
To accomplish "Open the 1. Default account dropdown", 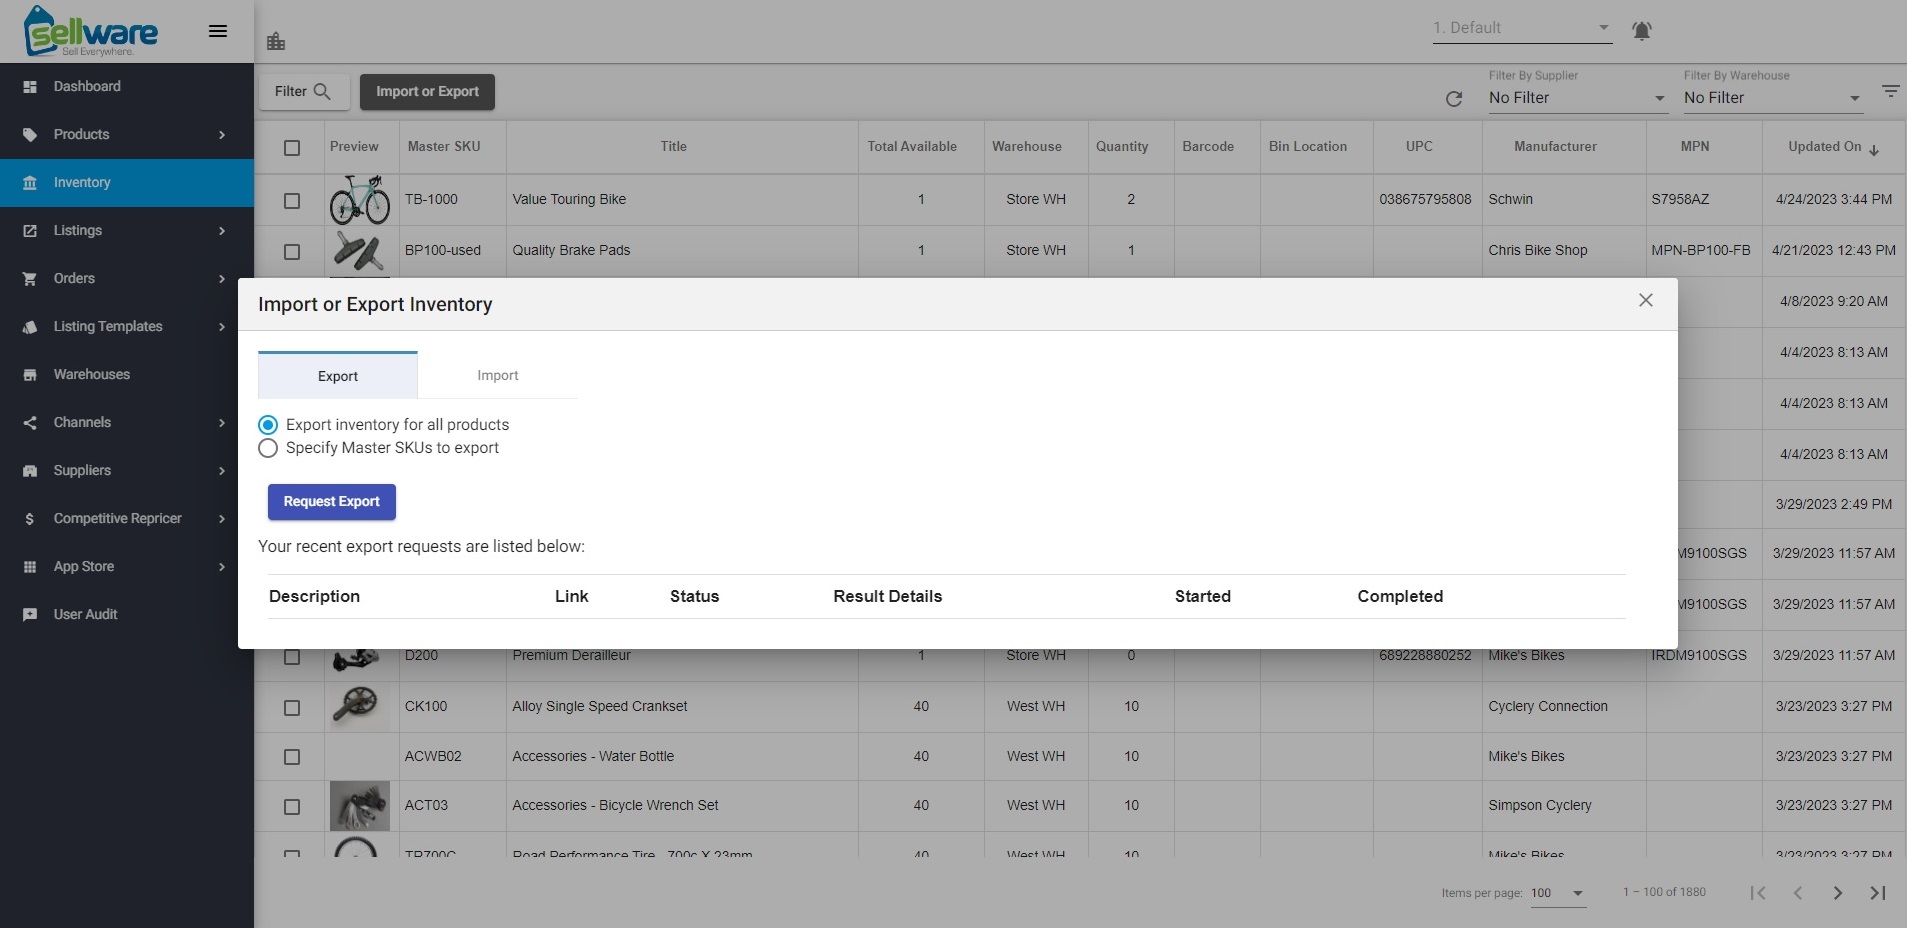I will coord(1521,28).
